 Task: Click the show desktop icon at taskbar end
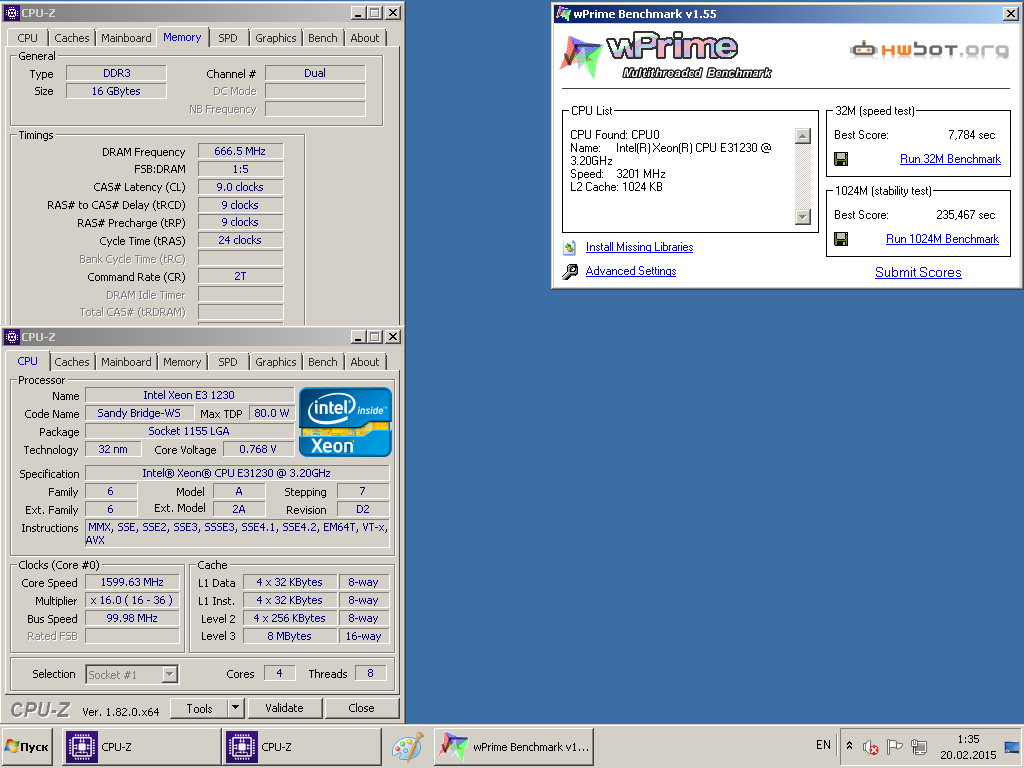click(x=1012, y=746)
